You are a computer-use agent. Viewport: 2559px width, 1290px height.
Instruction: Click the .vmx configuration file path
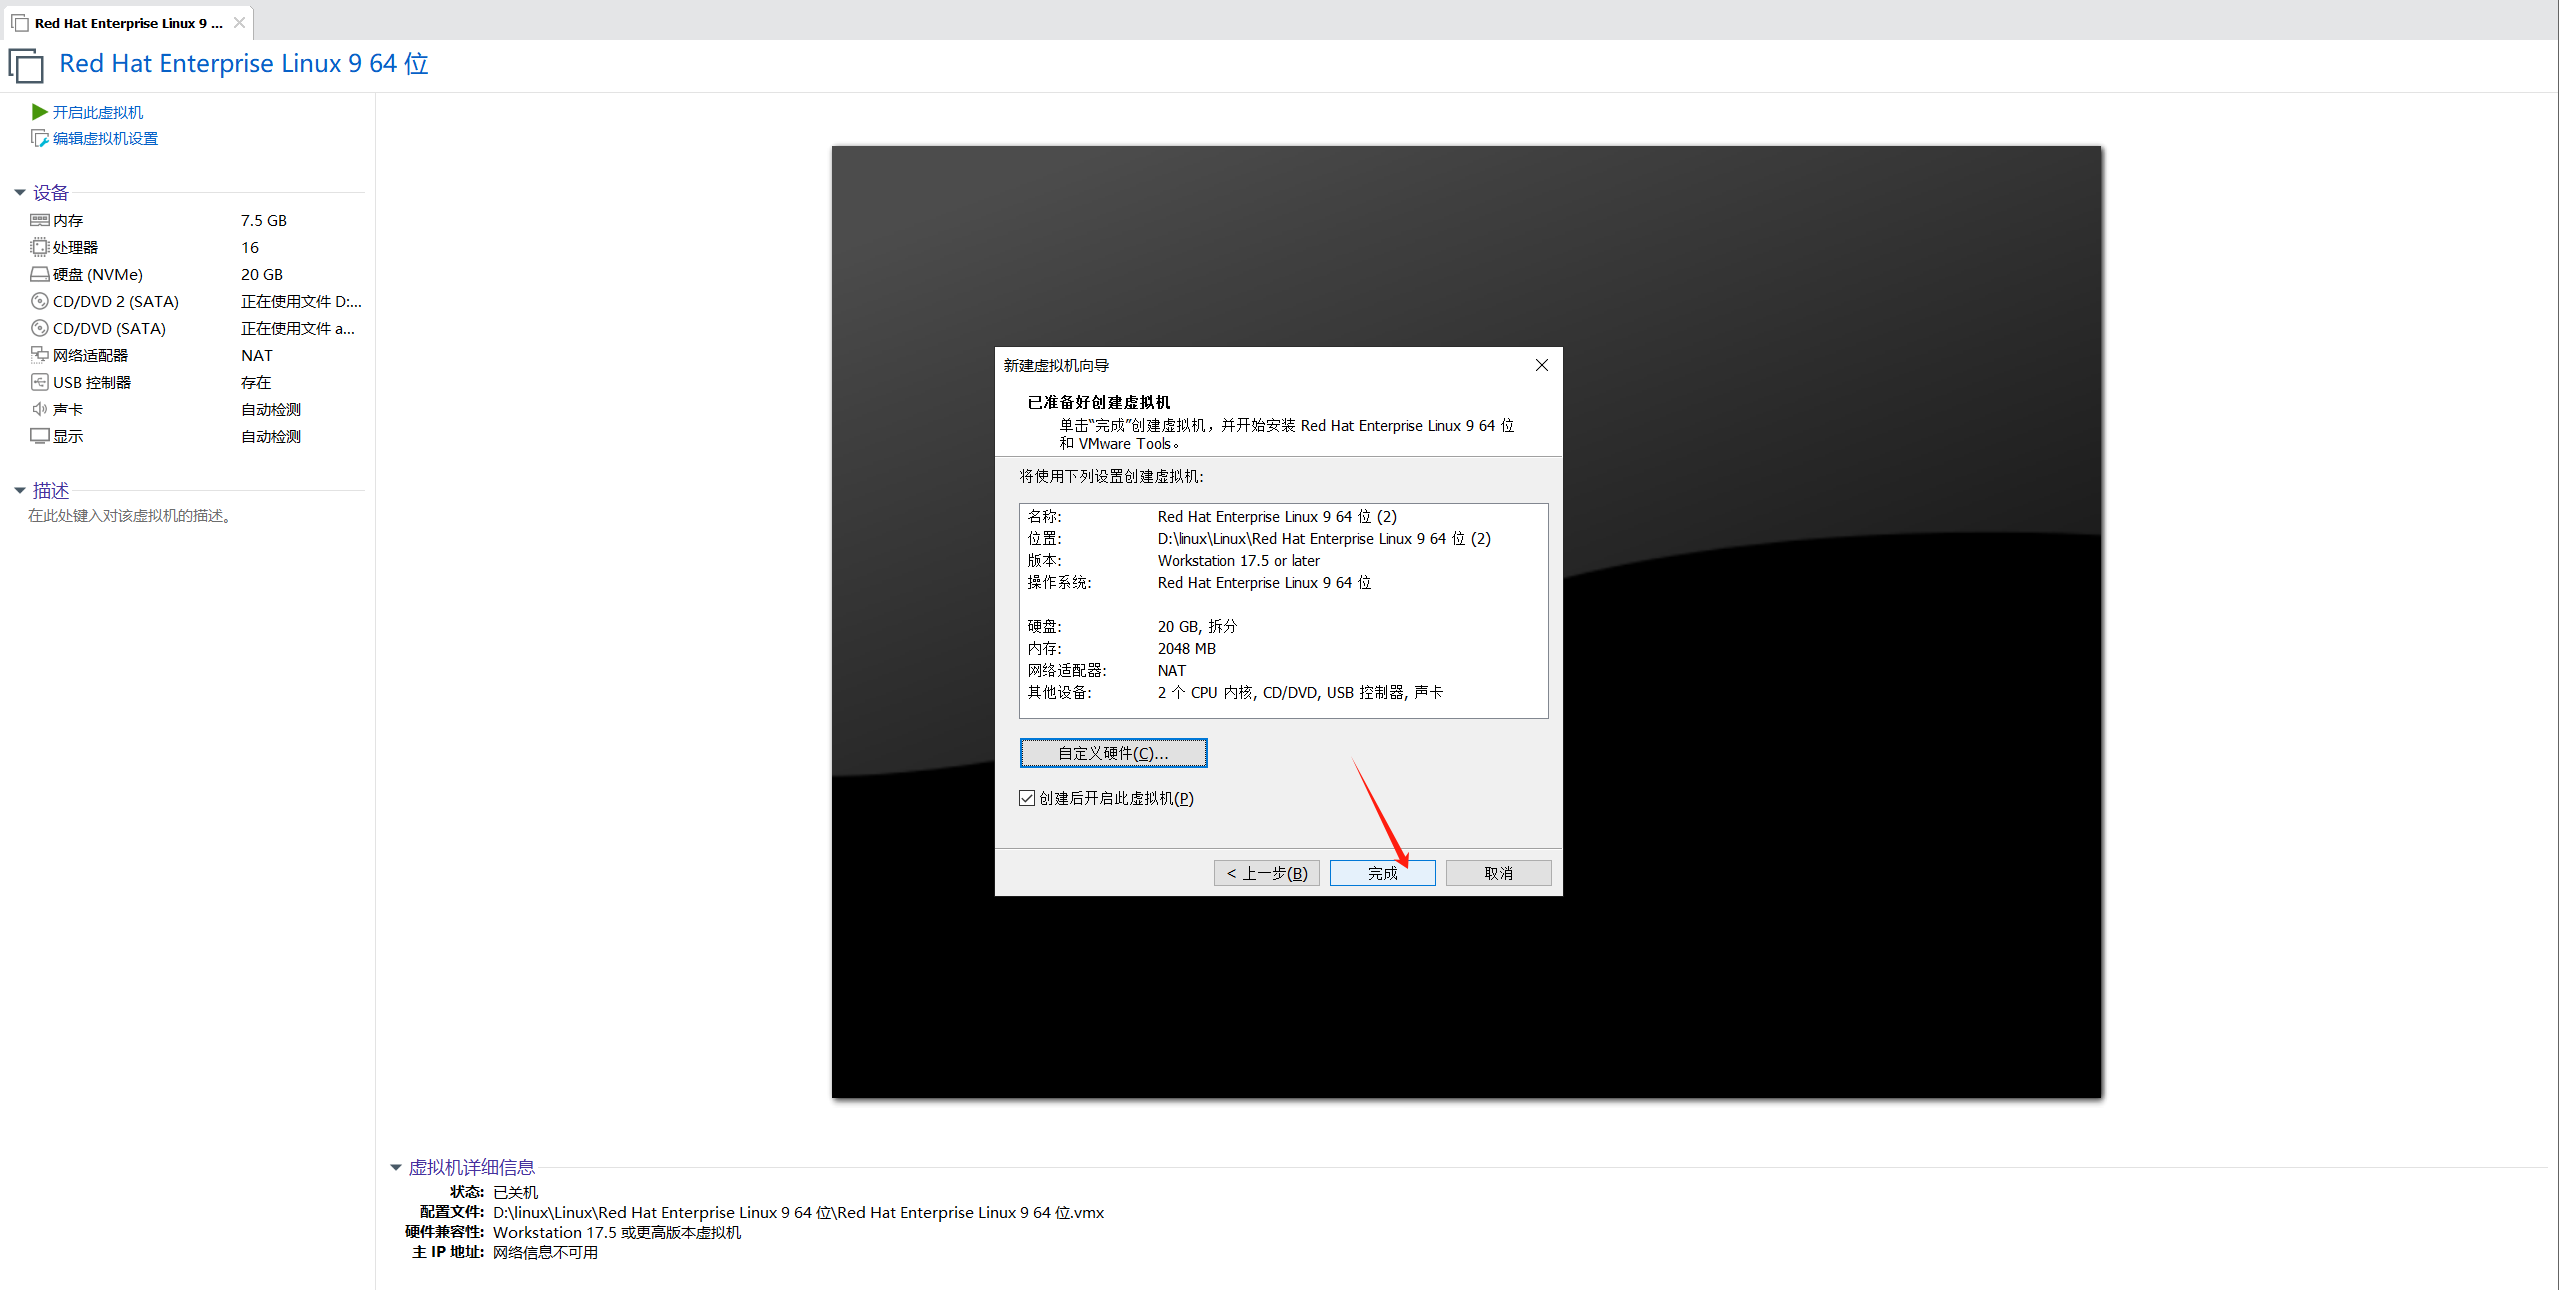(798, 1212)
